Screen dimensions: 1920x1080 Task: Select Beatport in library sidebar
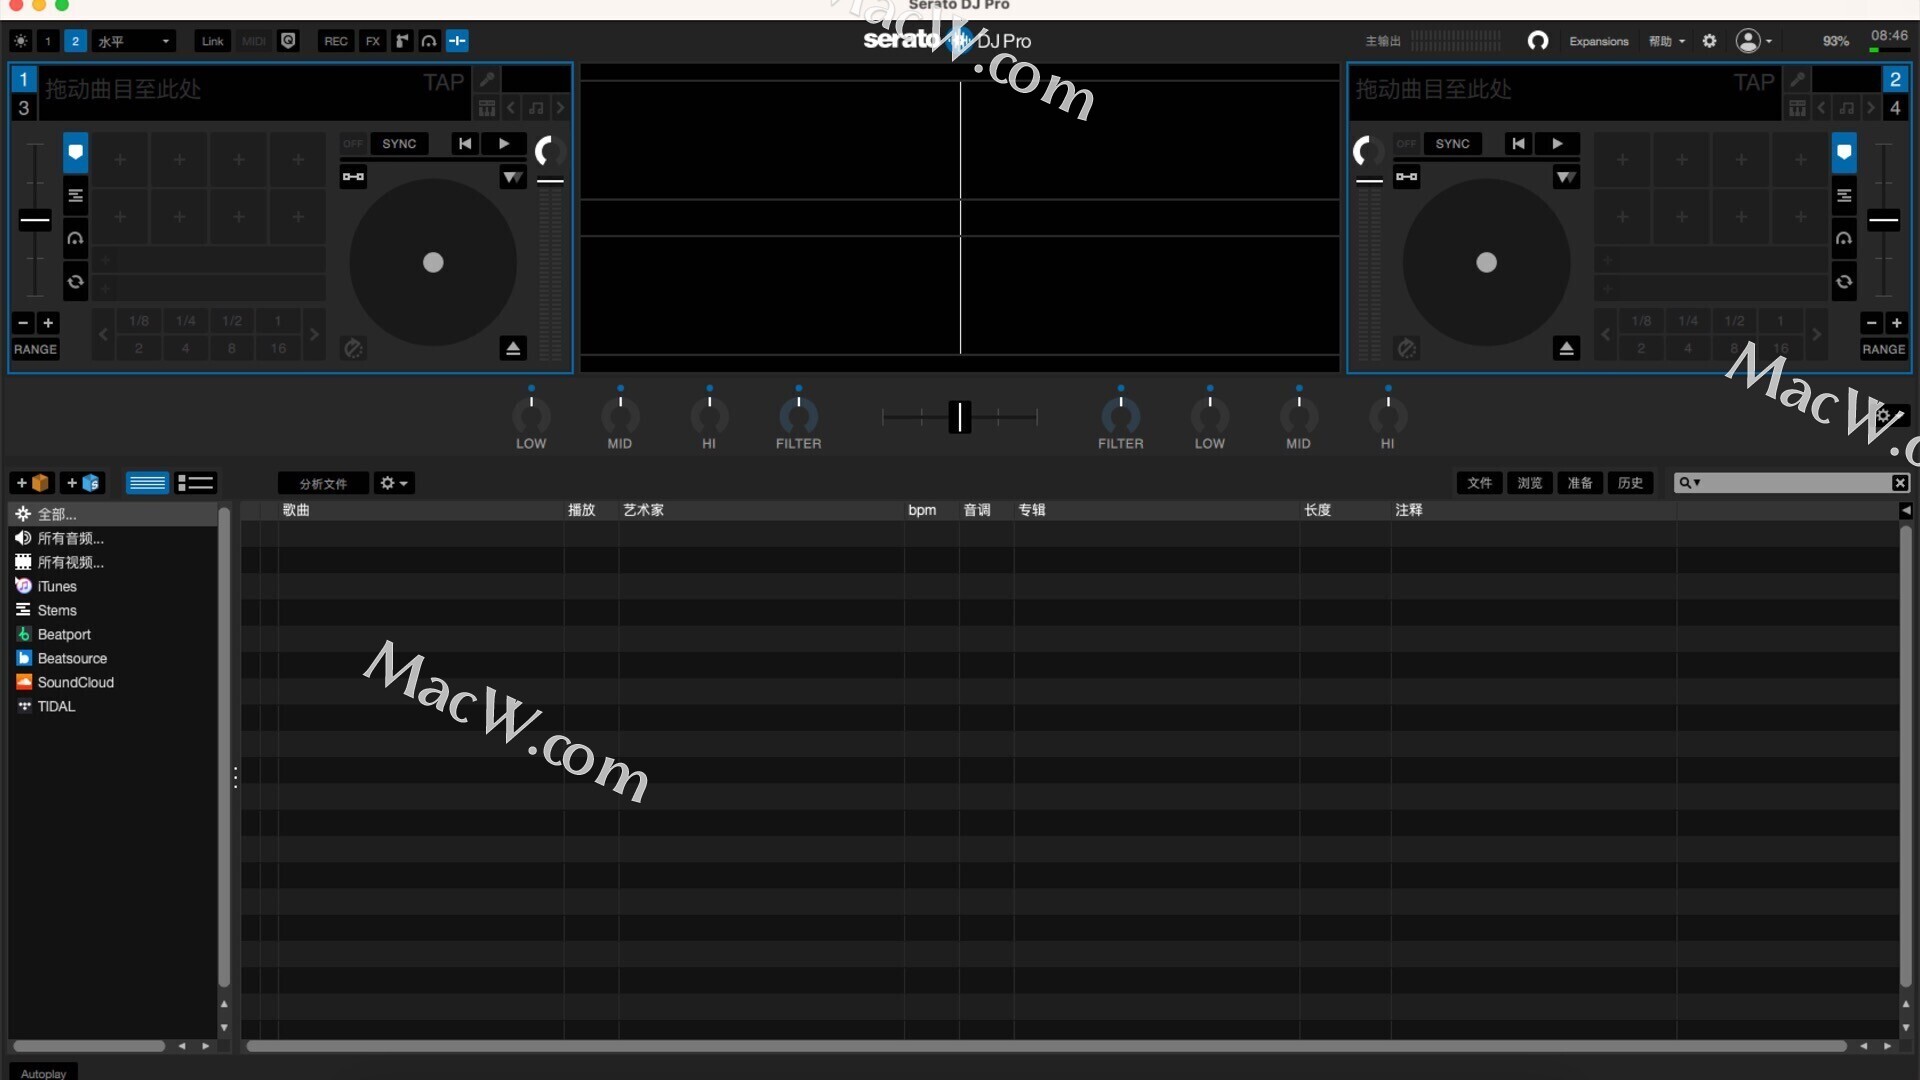pyautogui.click(x=64, y=634)
